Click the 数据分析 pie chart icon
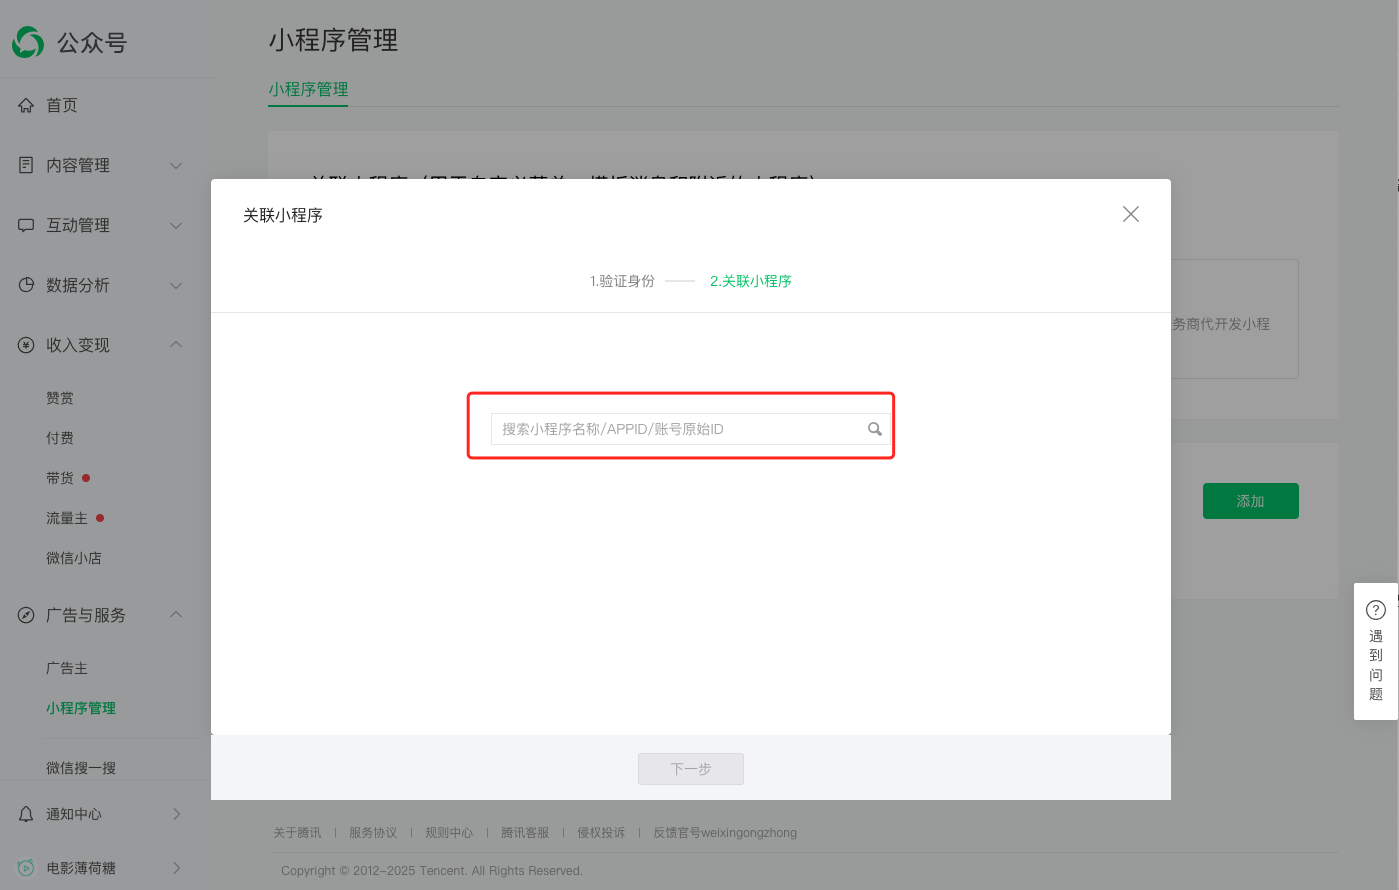This screenshot has height=890, width=1399. [x=26, y=285]
